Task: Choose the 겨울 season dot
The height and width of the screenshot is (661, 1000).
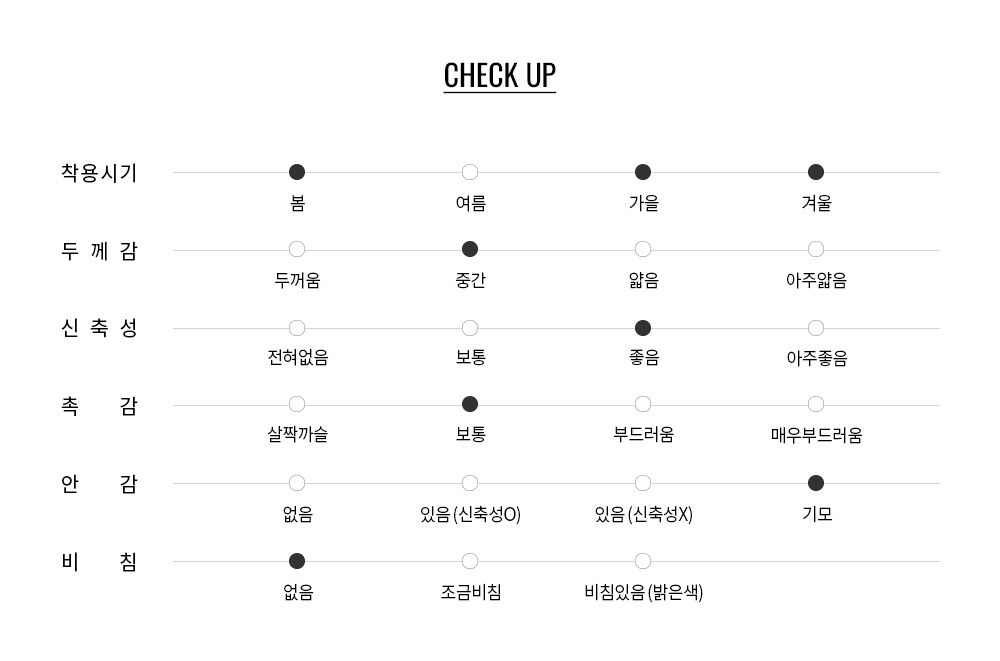Action: coord(816,172)
